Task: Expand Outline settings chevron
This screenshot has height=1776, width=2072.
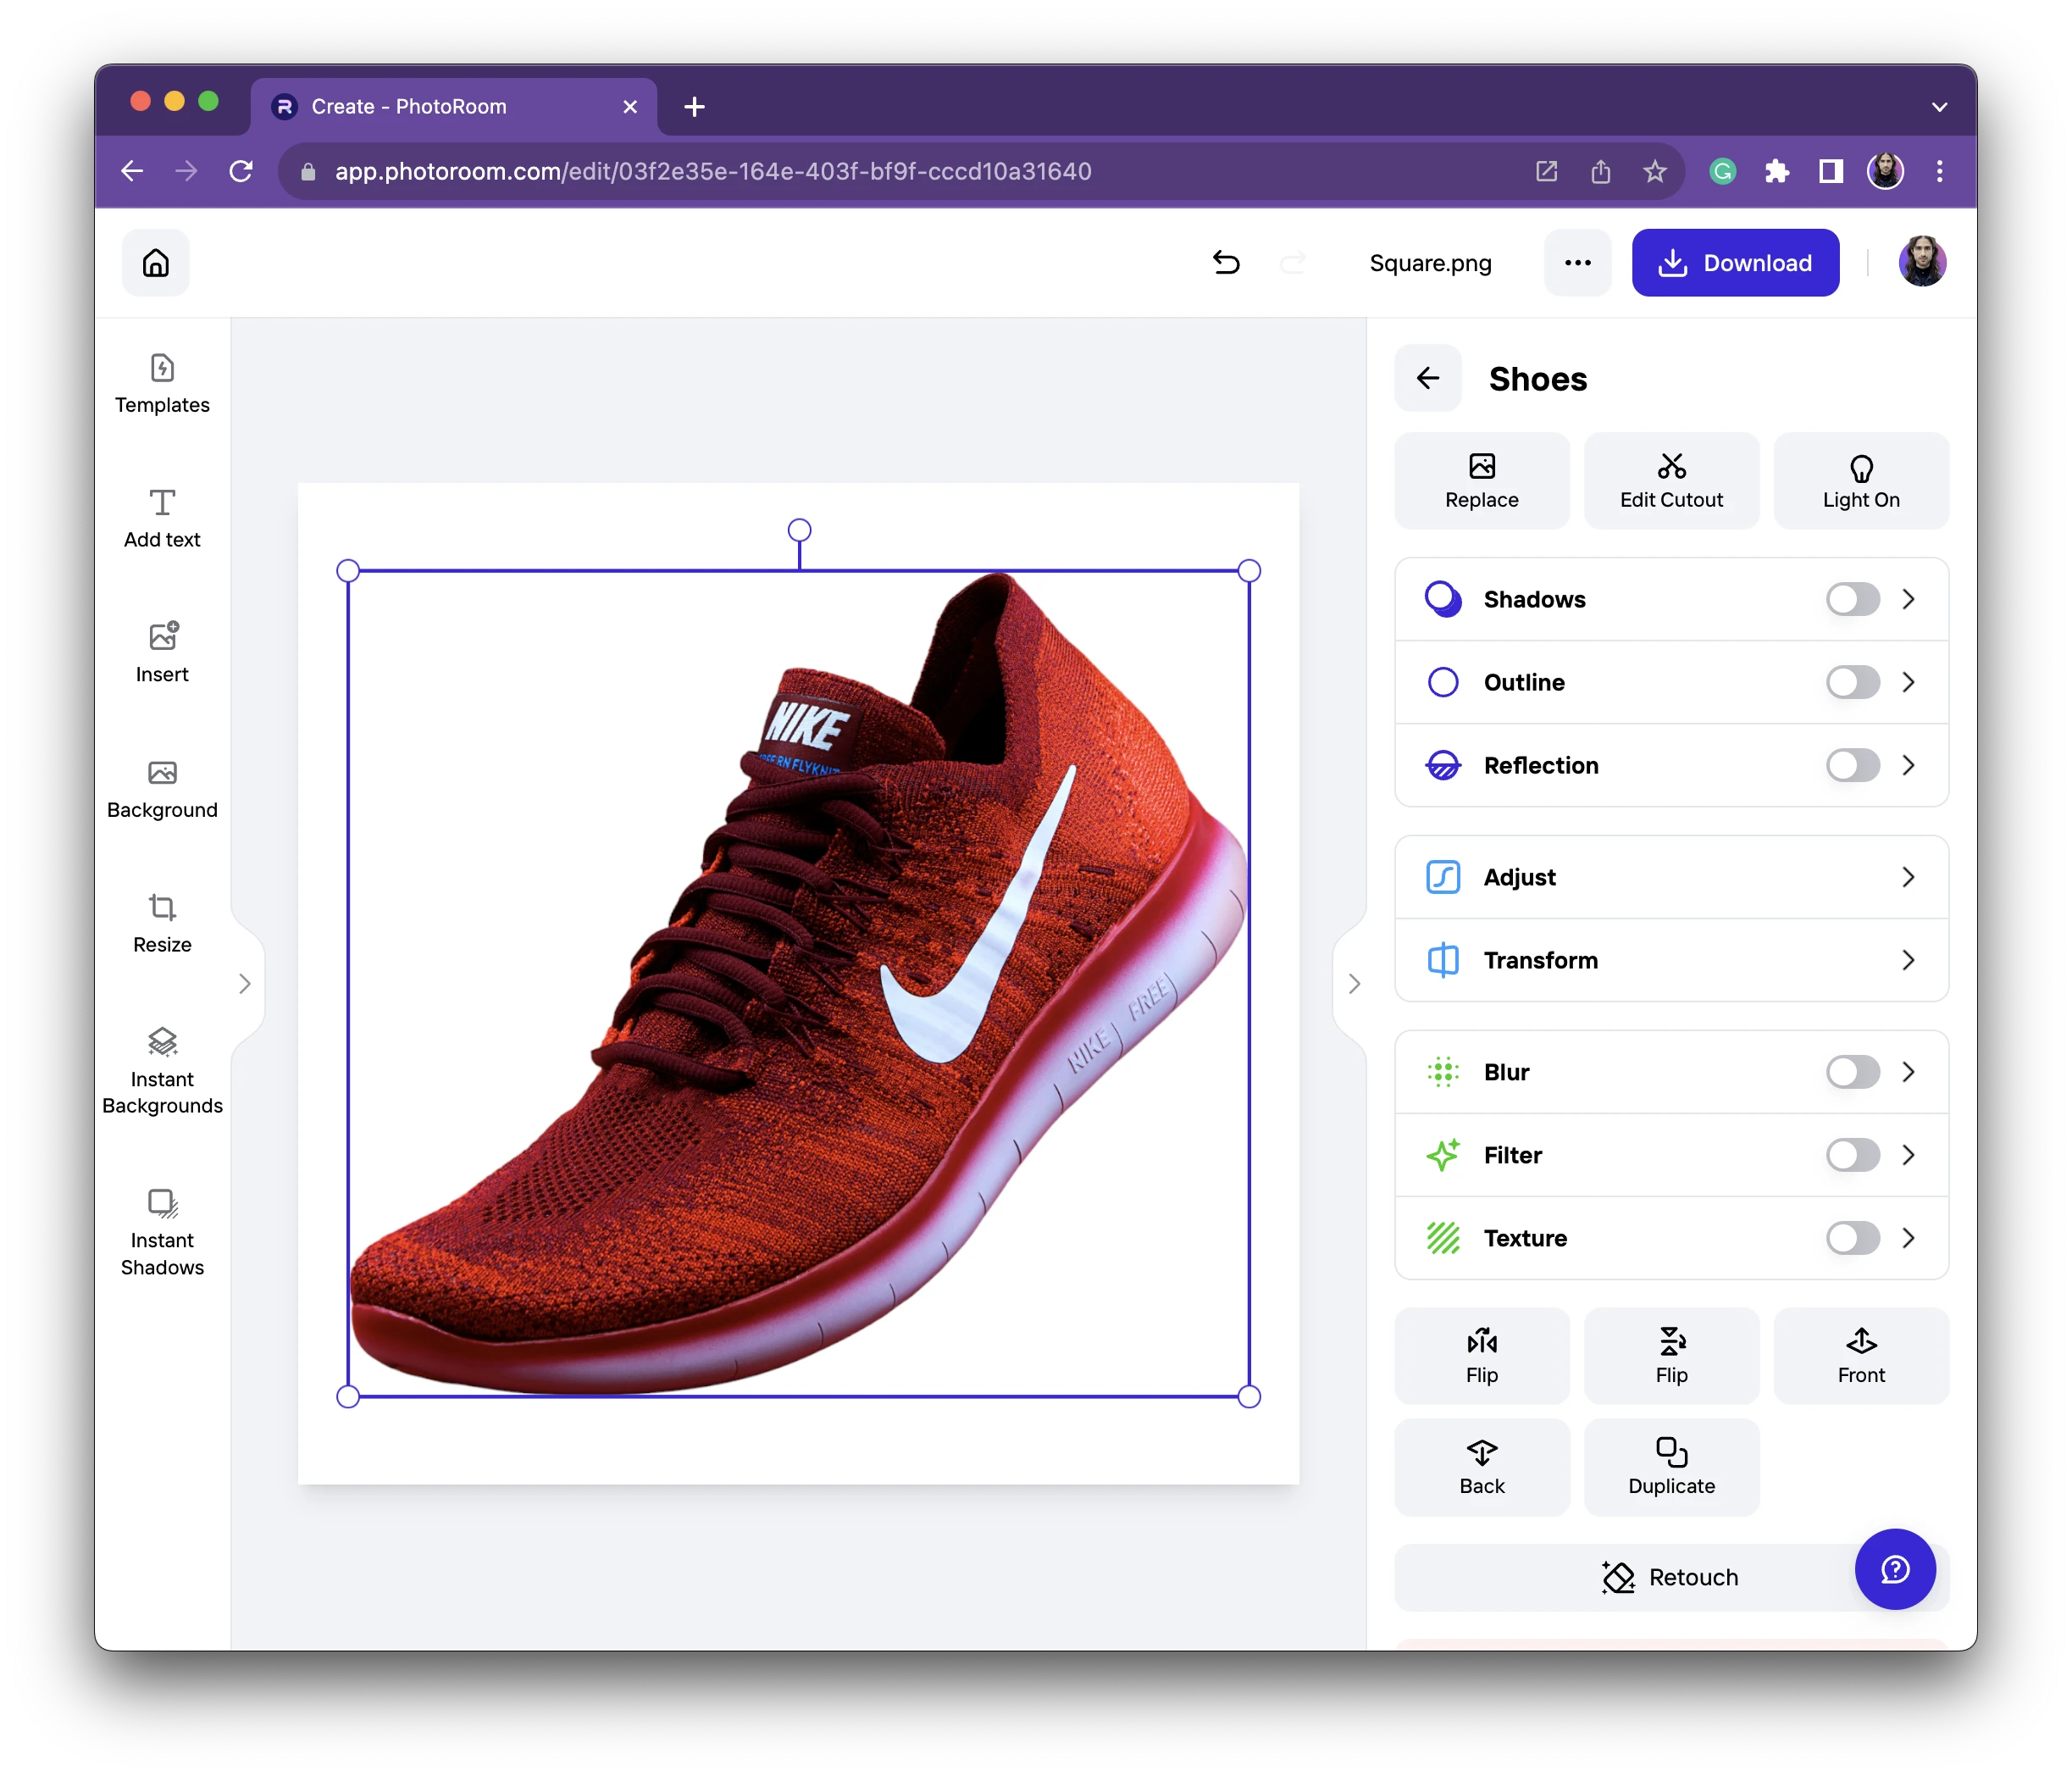Action: pyautogui.click(x=1908, y=682)
